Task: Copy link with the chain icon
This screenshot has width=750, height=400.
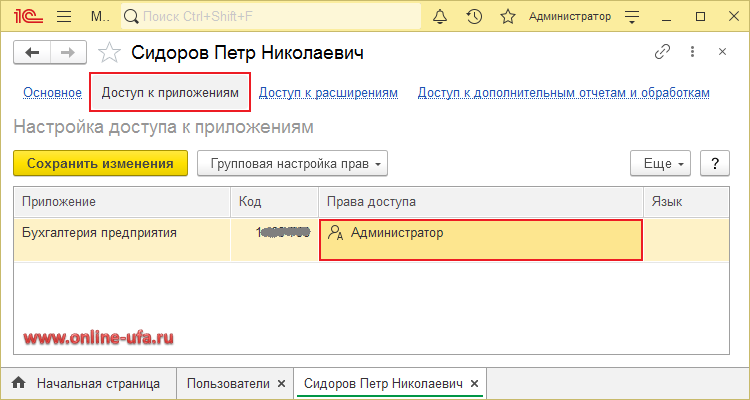Action: coord(662,53)
